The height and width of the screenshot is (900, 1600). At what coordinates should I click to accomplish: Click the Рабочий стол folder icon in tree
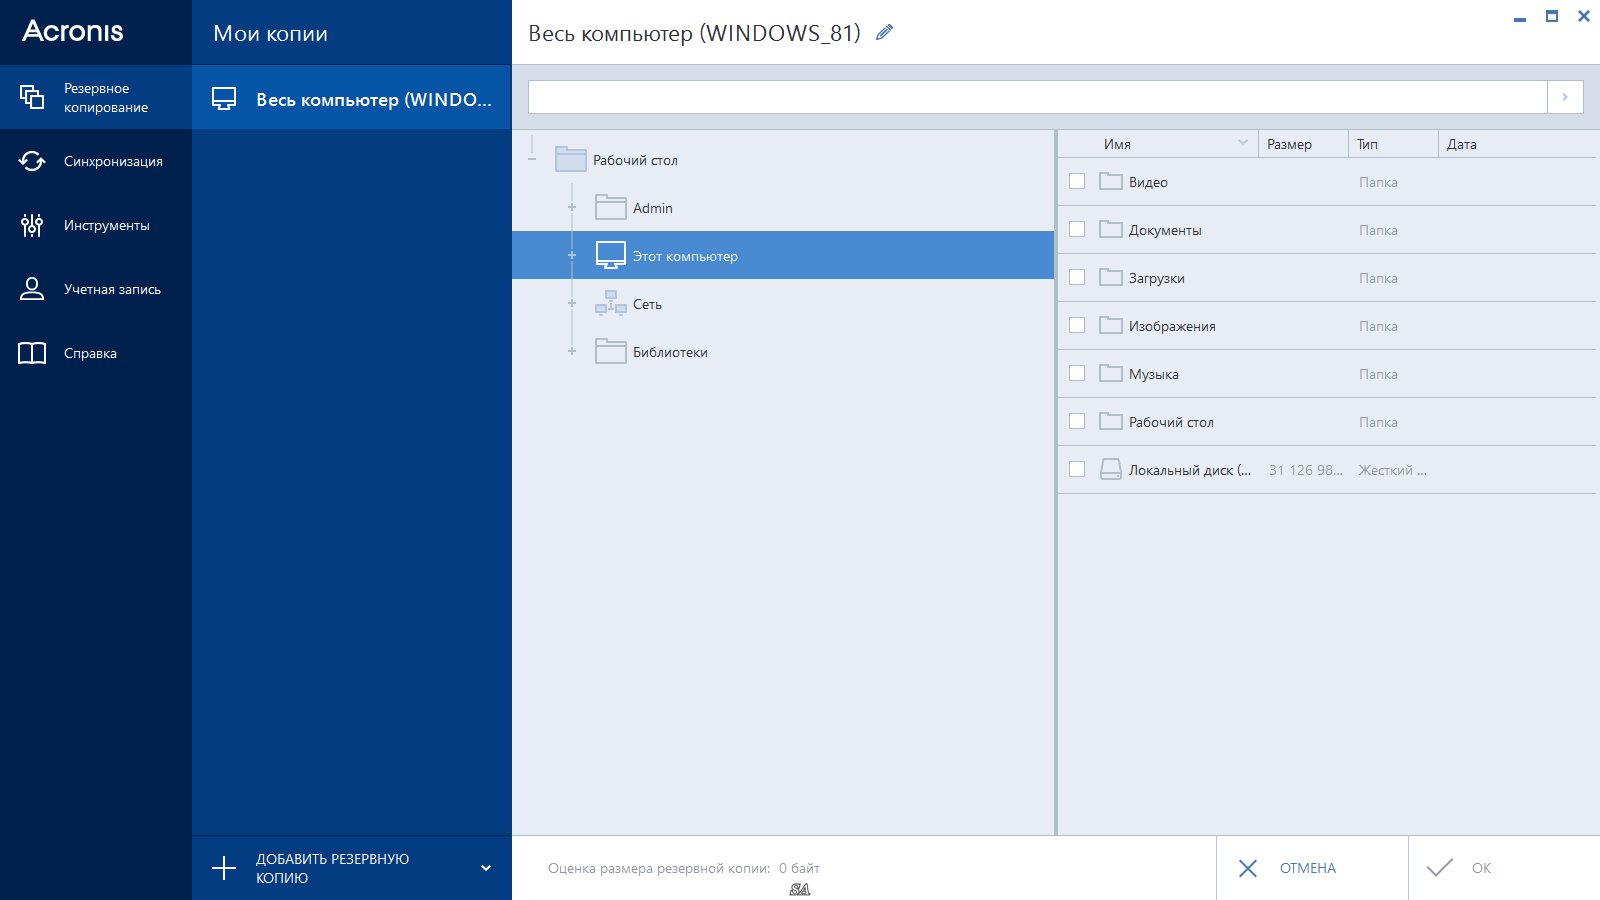(x=570, y=159)
